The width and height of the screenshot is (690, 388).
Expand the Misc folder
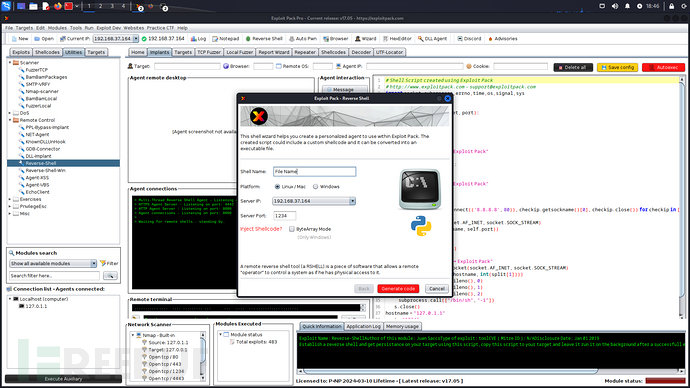point(10,213)
